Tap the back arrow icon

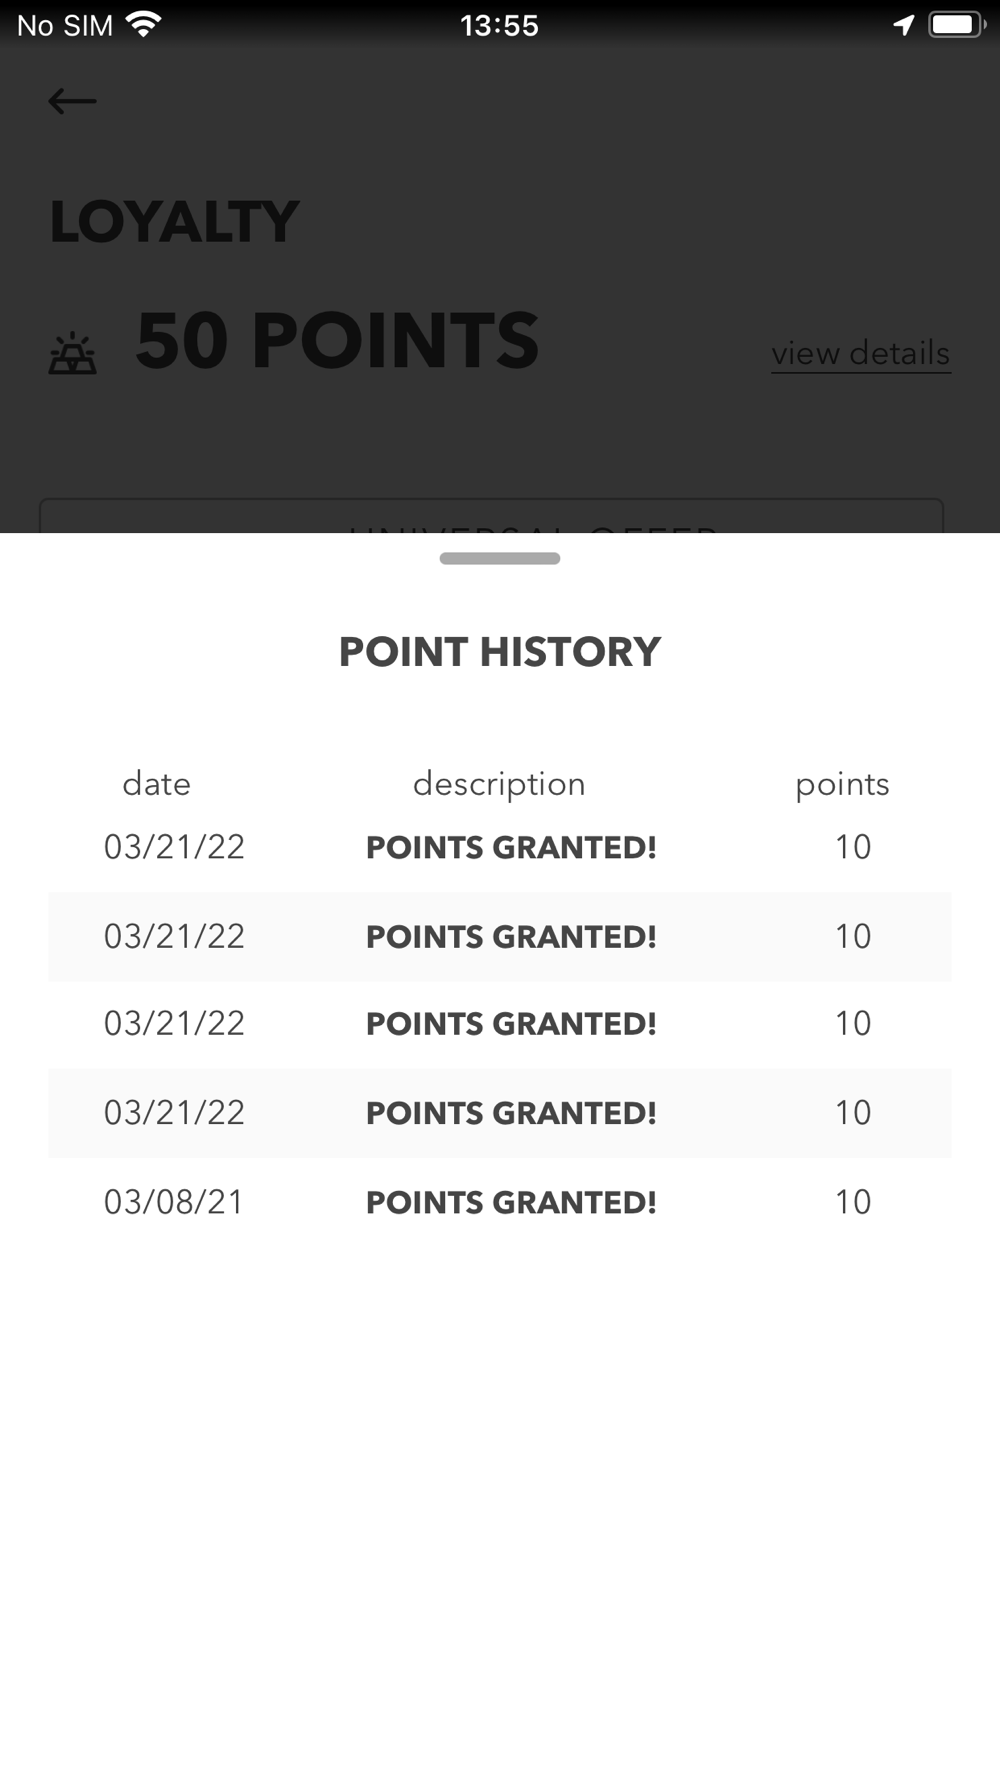tap(72, 101)
